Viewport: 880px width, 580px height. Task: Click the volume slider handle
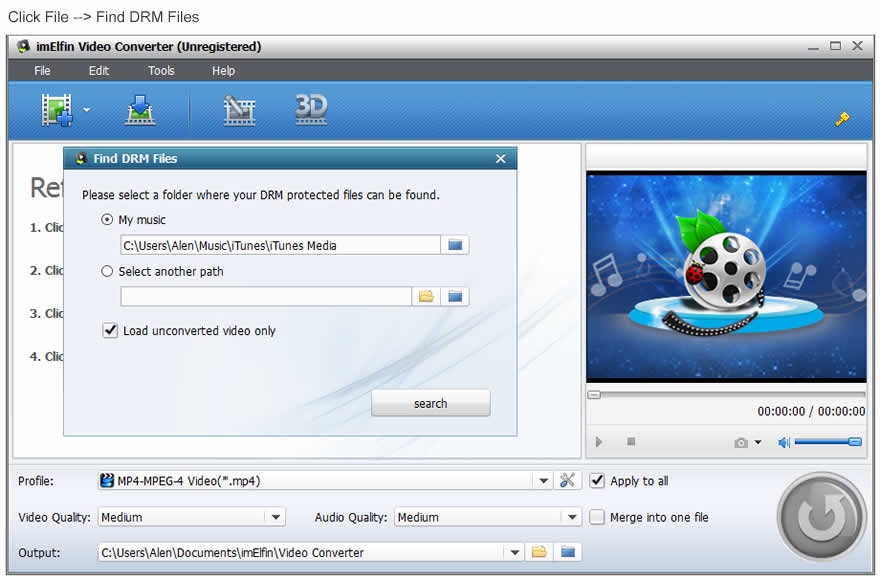[854, 442]
